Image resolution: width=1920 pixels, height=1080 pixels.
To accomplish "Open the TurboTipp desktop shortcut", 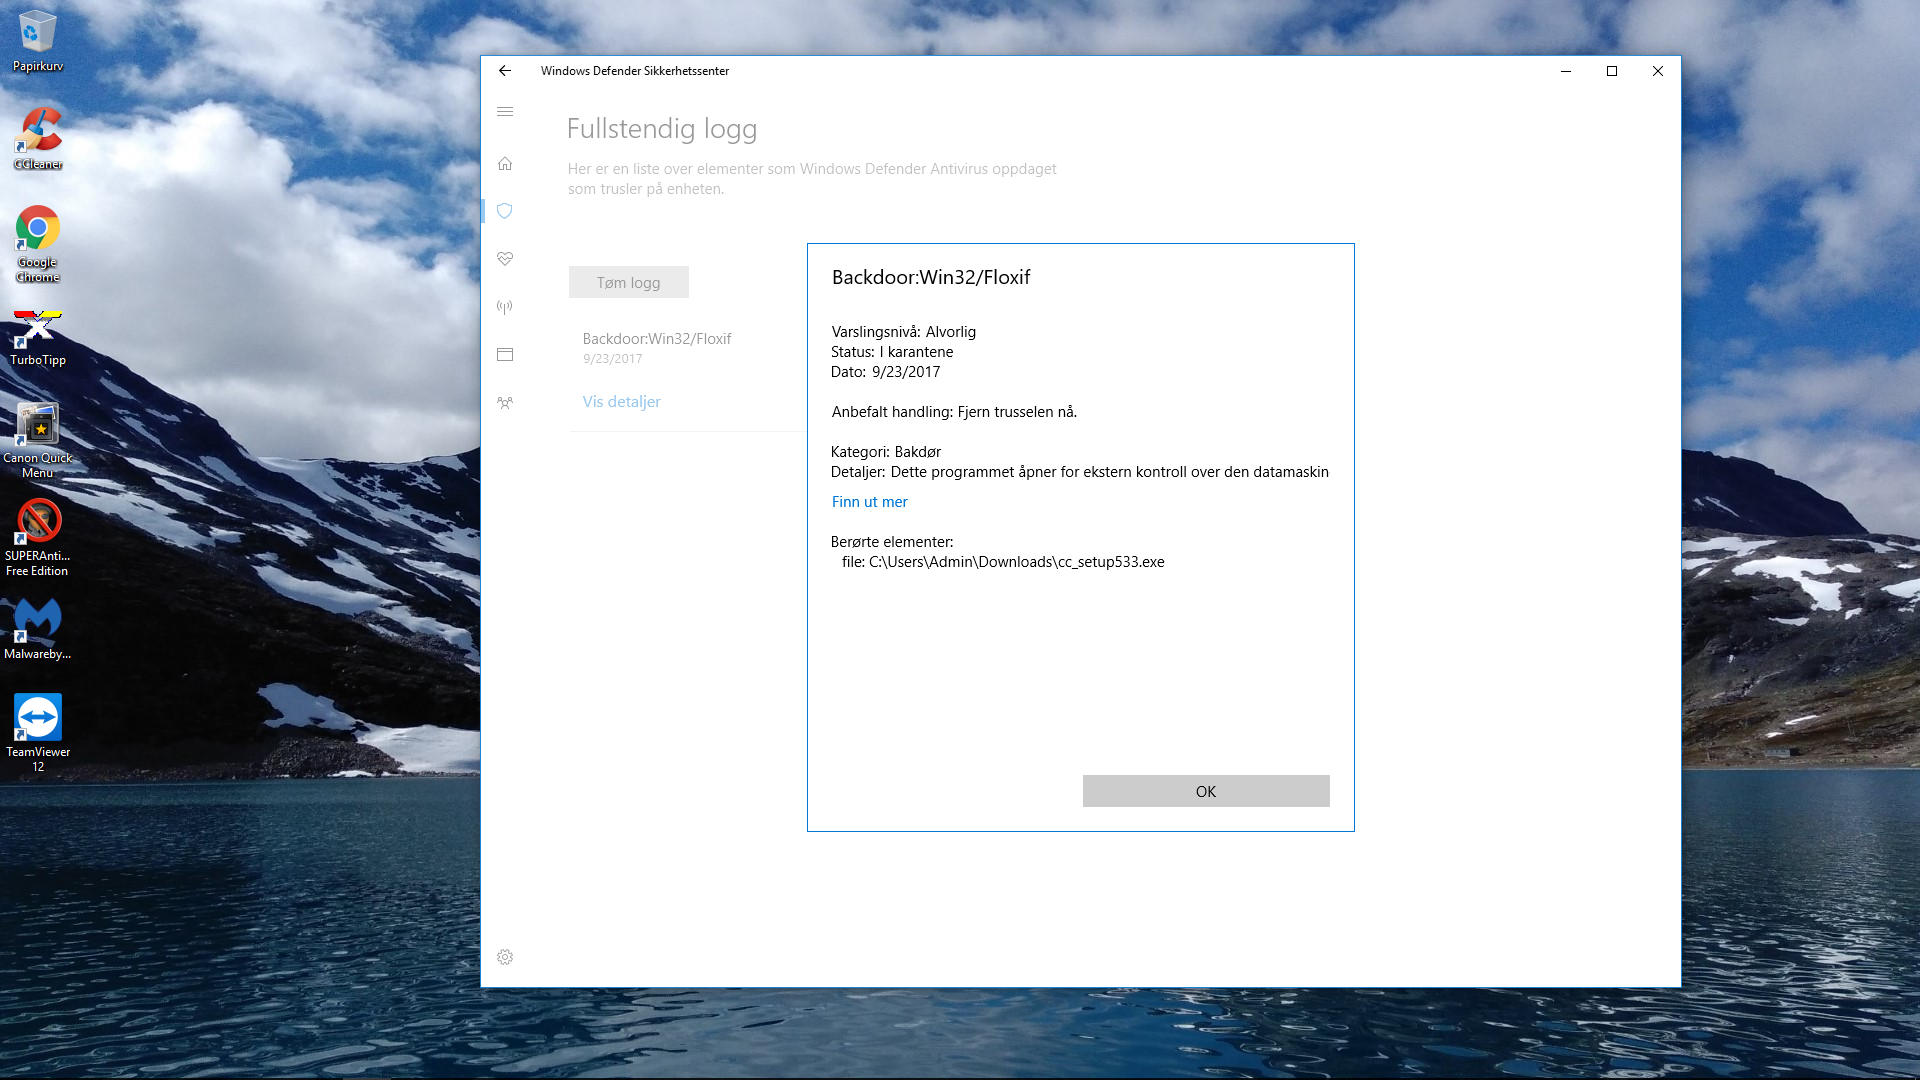I will (37, 337).
